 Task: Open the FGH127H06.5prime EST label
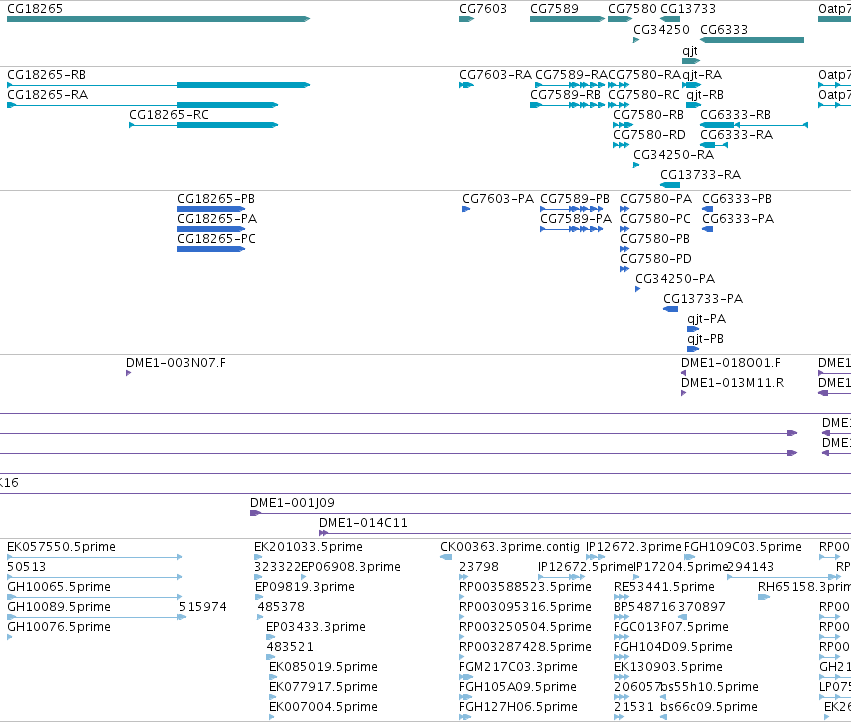(518, 707)
